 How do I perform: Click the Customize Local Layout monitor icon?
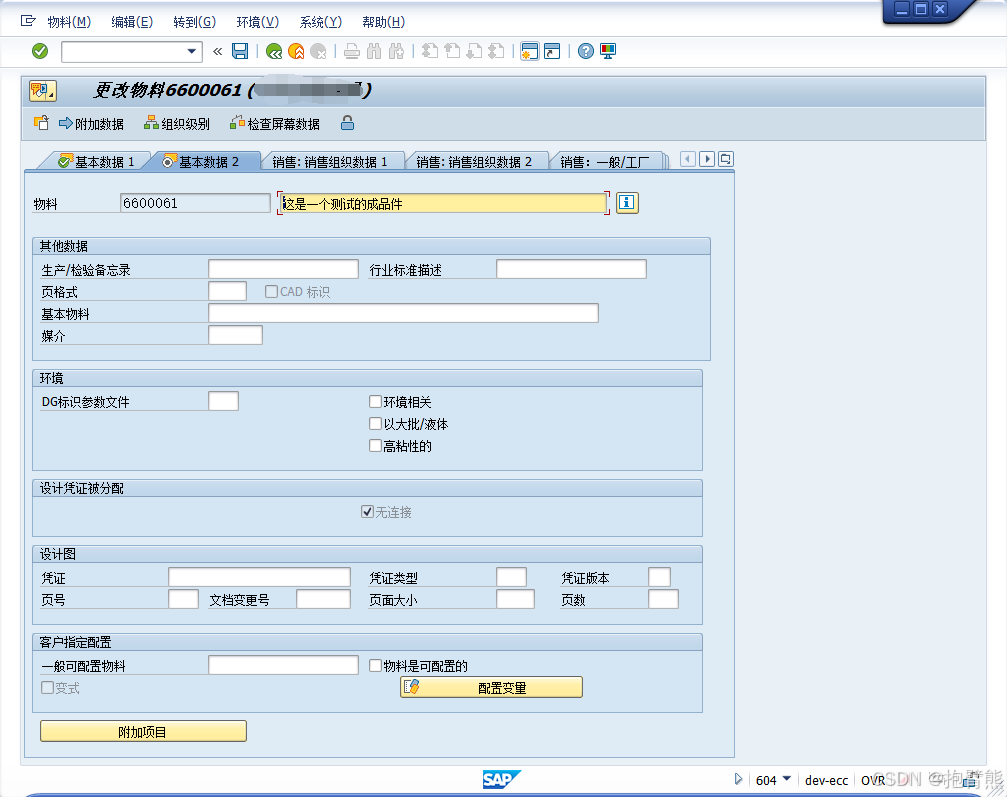(608, 51)
